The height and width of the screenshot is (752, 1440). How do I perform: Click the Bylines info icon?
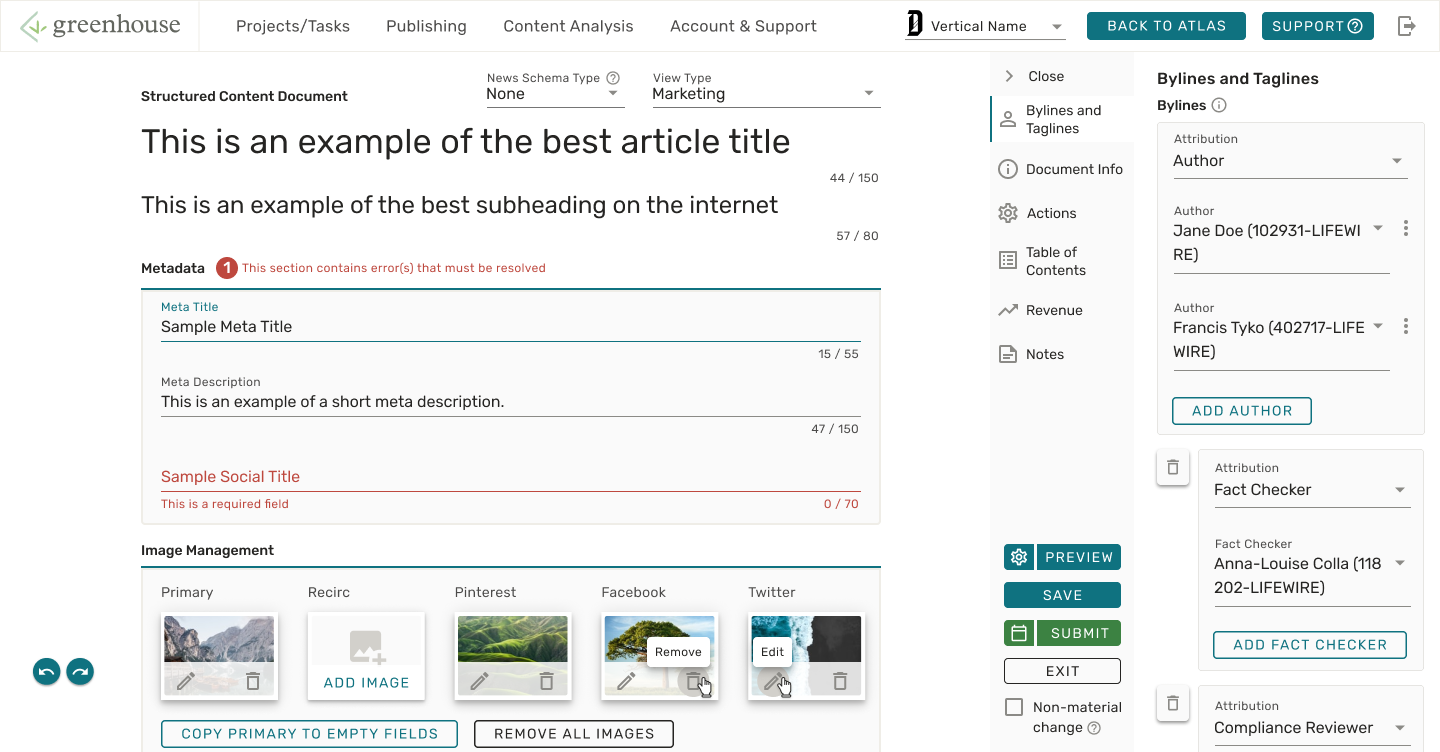click(x=1218, y=105)
